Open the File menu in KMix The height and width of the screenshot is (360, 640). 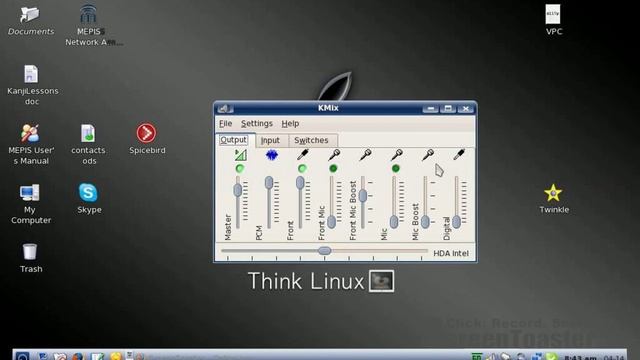[x=226, y=123]
